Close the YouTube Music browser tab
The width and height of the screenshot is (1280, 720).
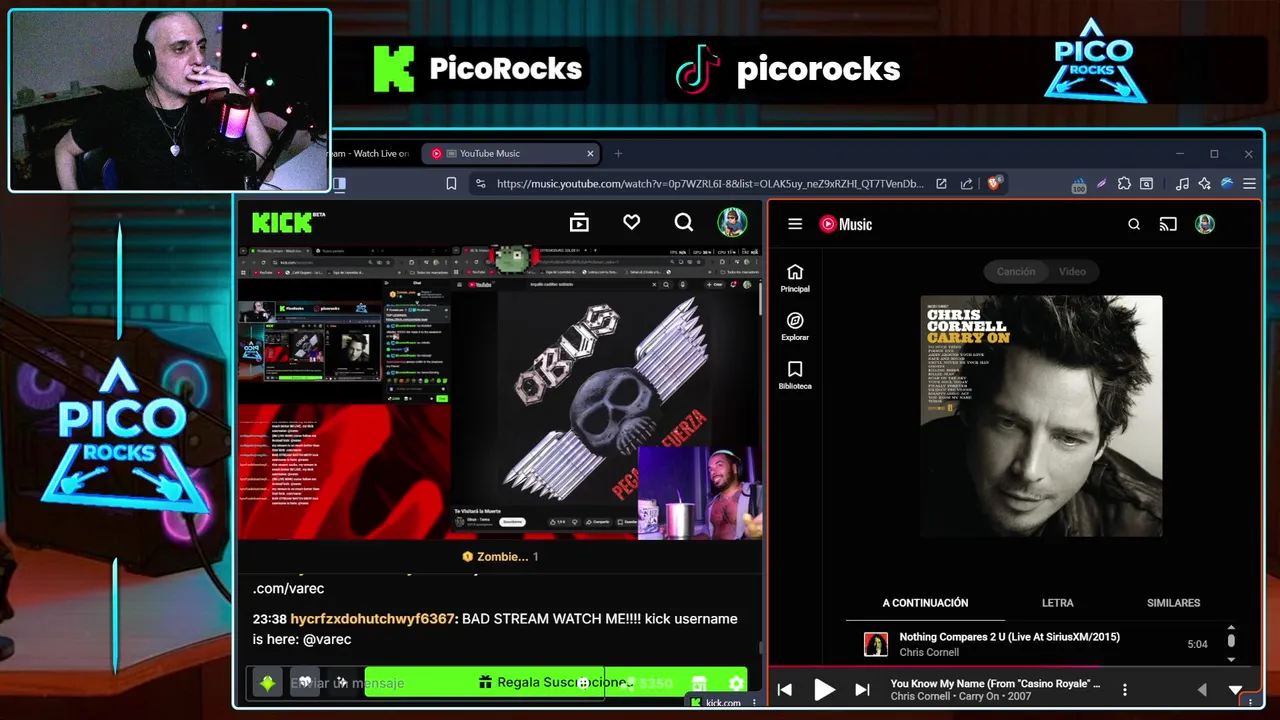click(590, 154)
